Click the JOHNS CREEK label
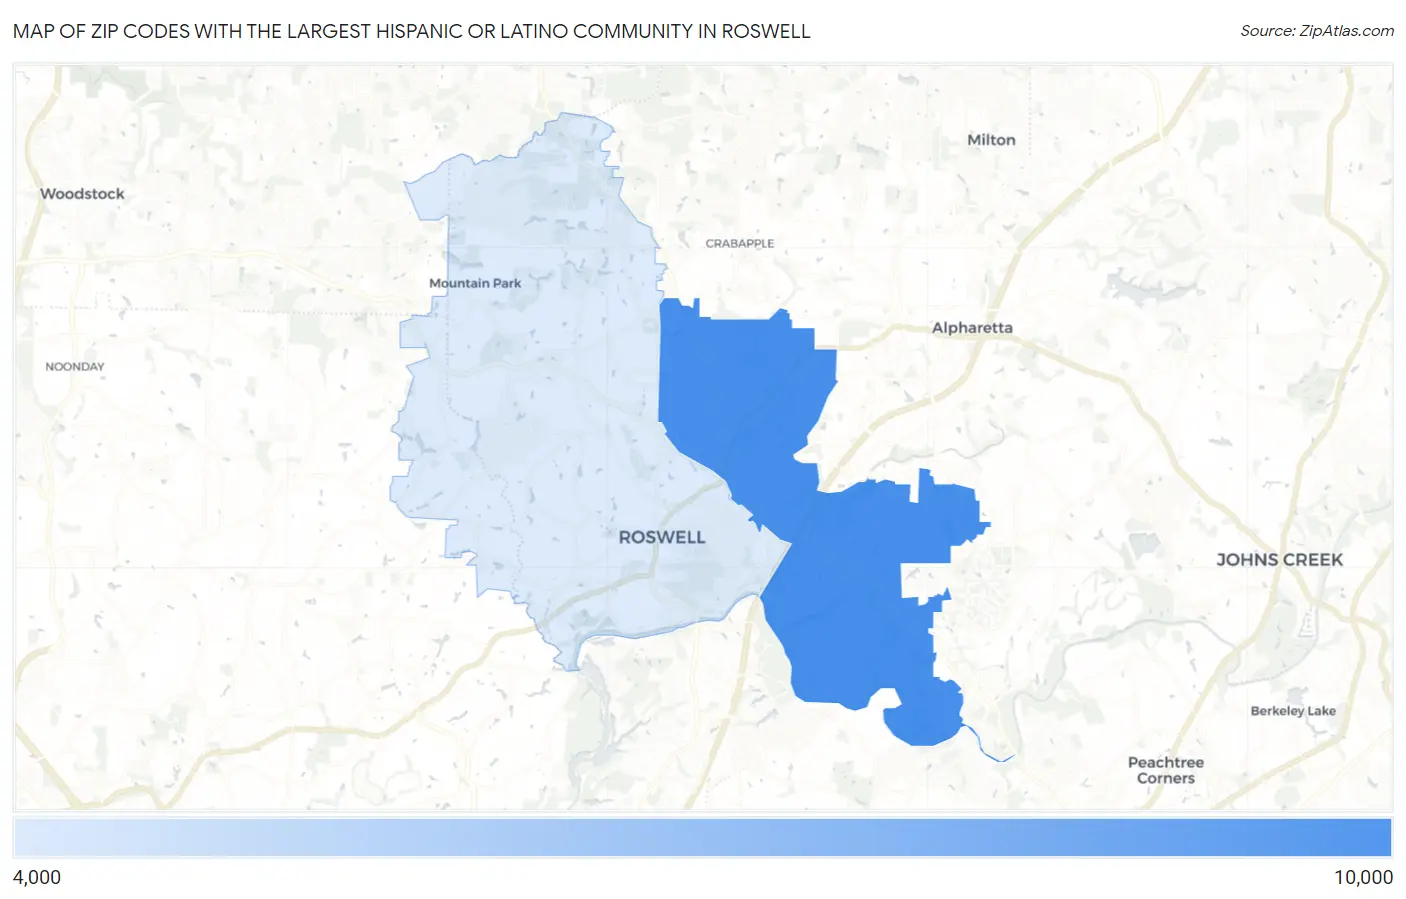This screenshot has width=1406, height=899. (x=1279, y=560)
